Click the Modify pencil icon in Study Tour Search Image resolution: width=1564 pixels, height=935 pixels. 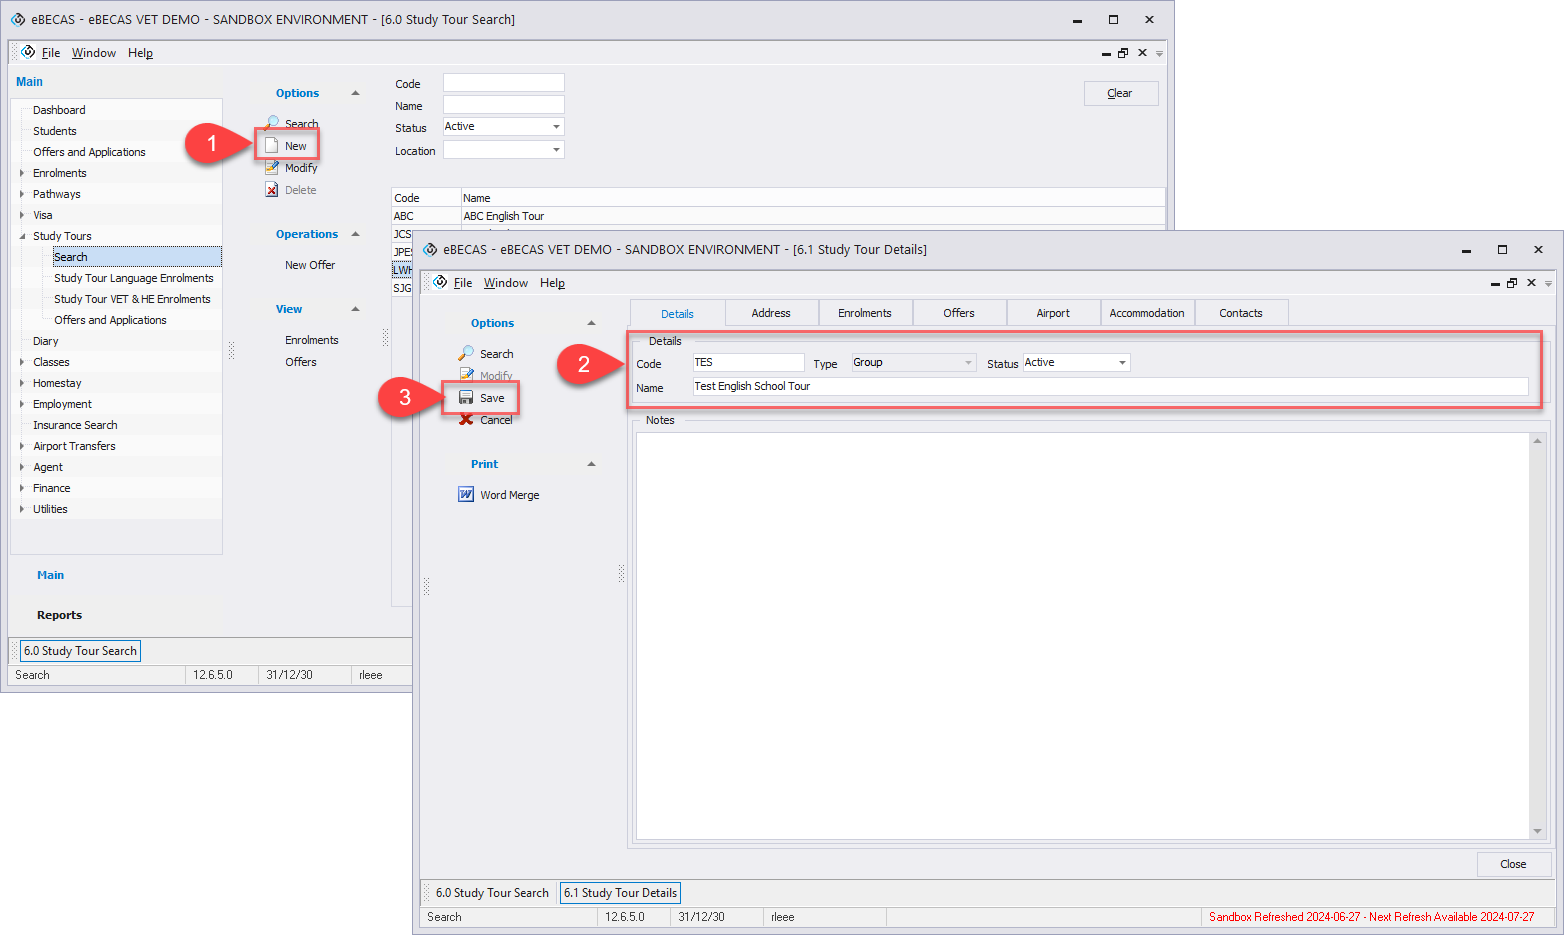(271, 168)
